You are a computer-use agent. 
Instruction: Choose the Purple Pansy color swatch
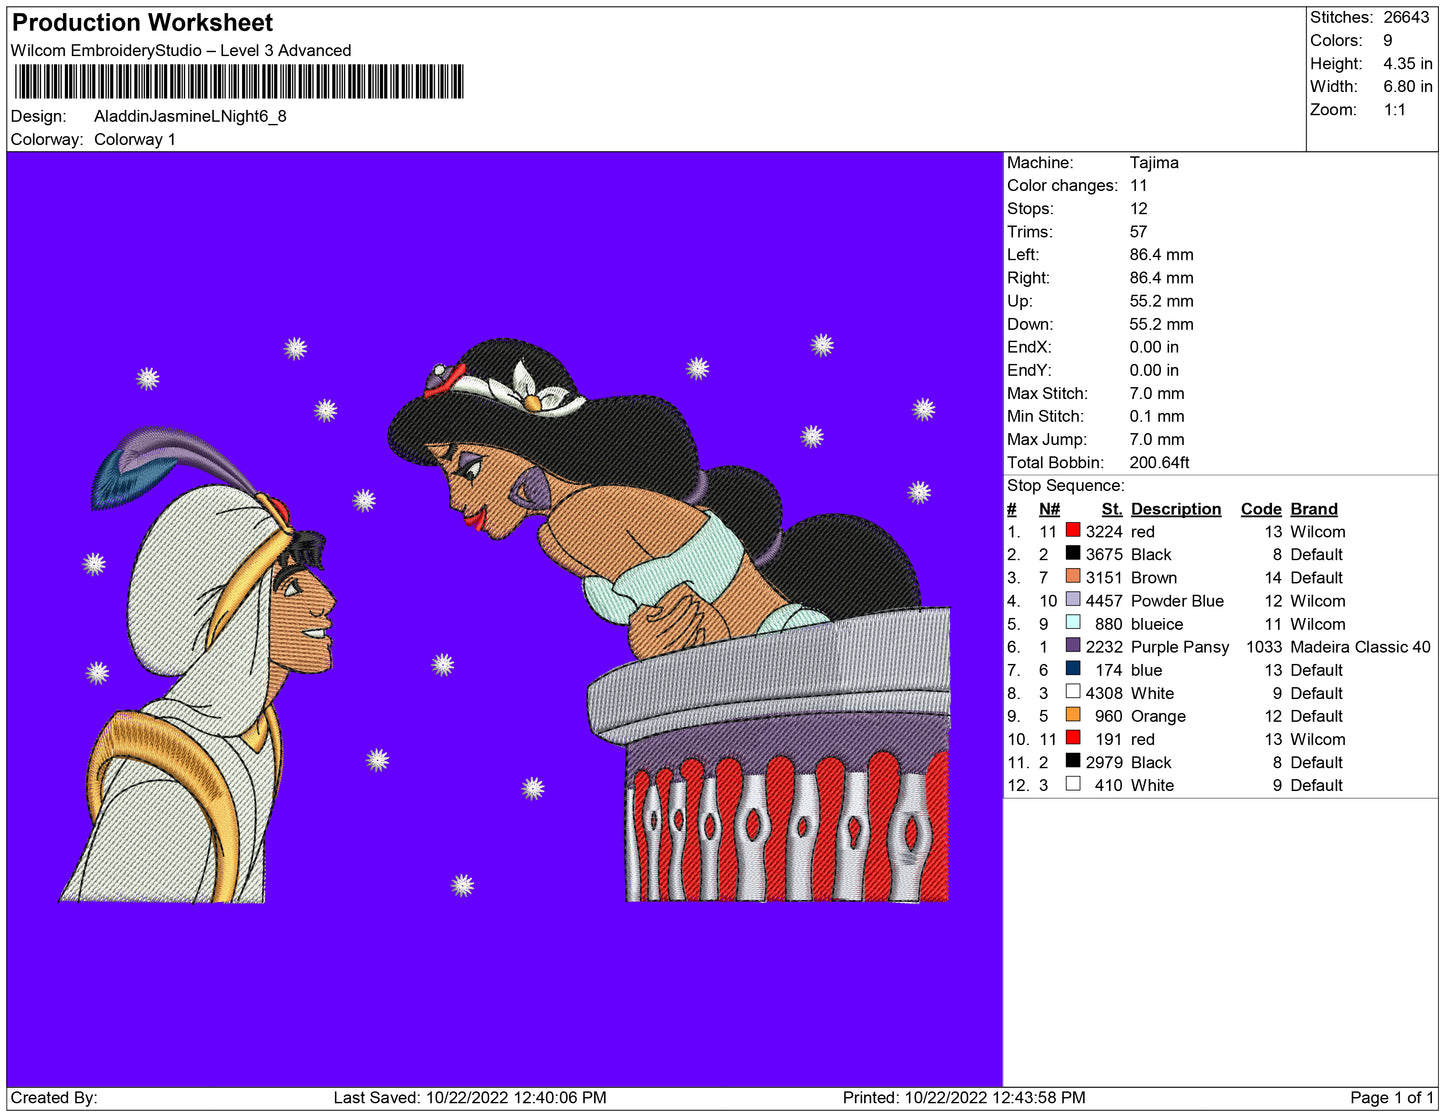(x=1073, y=646)
